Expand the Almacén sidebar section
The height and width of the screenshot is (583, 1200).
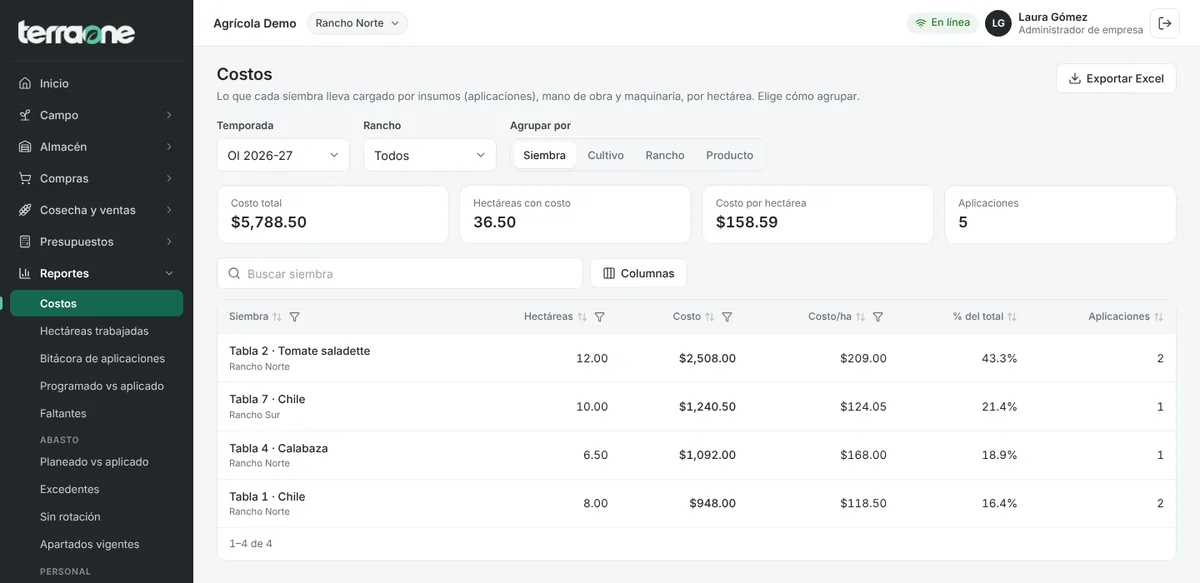click(96, 147)
